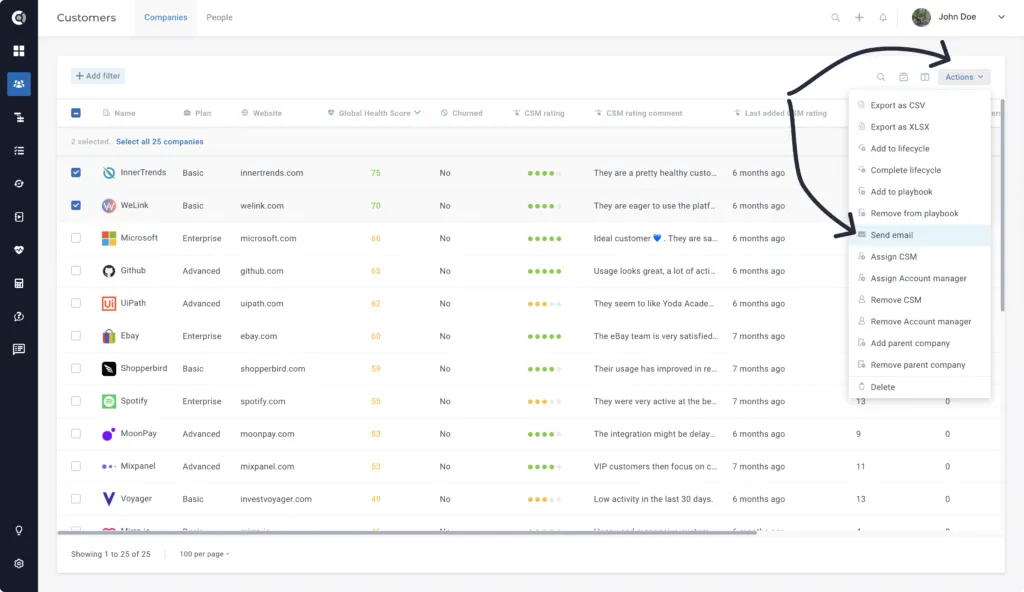
Task: Uncheck the InnerTrends row checkbox
Action: click(76, 173)
